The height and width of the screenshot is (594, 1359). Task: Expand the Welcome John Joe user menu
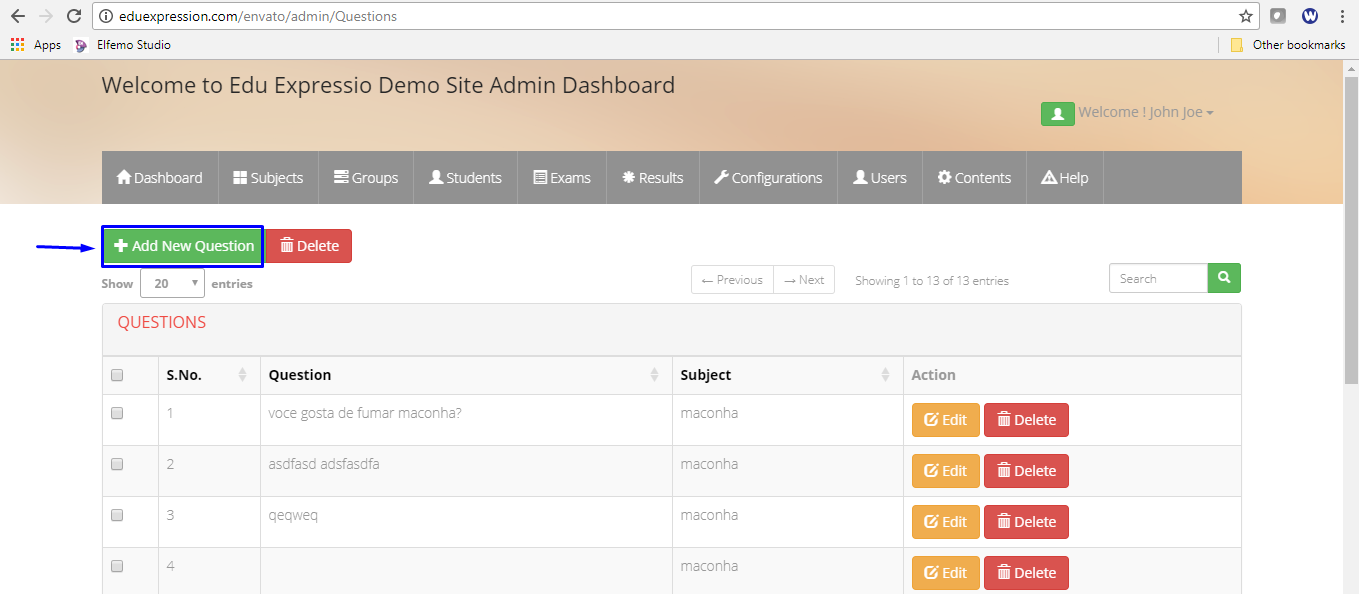click(x=1146, y=113)
